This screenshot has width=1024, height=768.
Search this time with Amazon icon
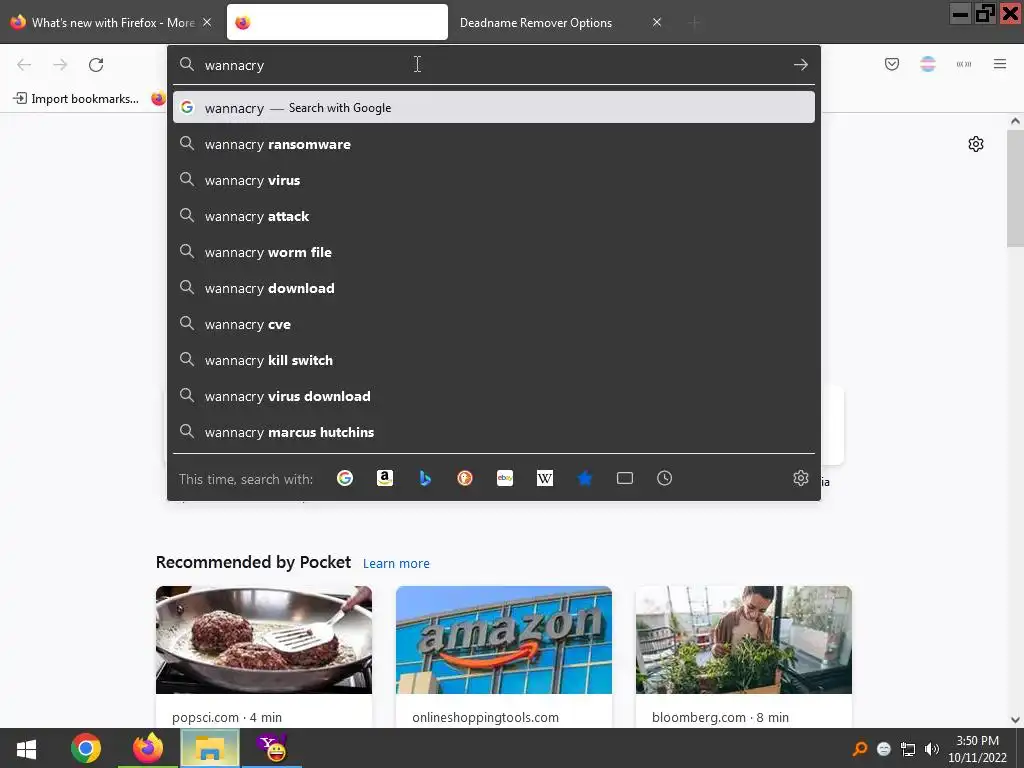(385, 478)
